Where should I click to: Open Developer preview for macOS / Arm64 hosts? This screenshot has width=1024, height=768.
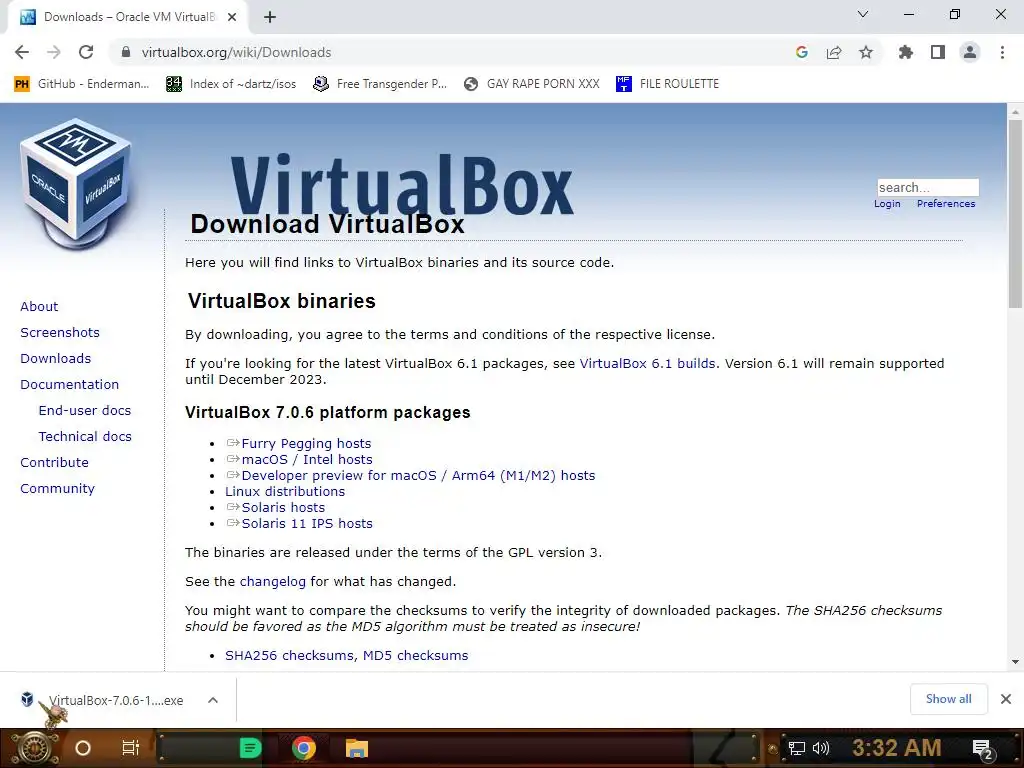point(418,475)
